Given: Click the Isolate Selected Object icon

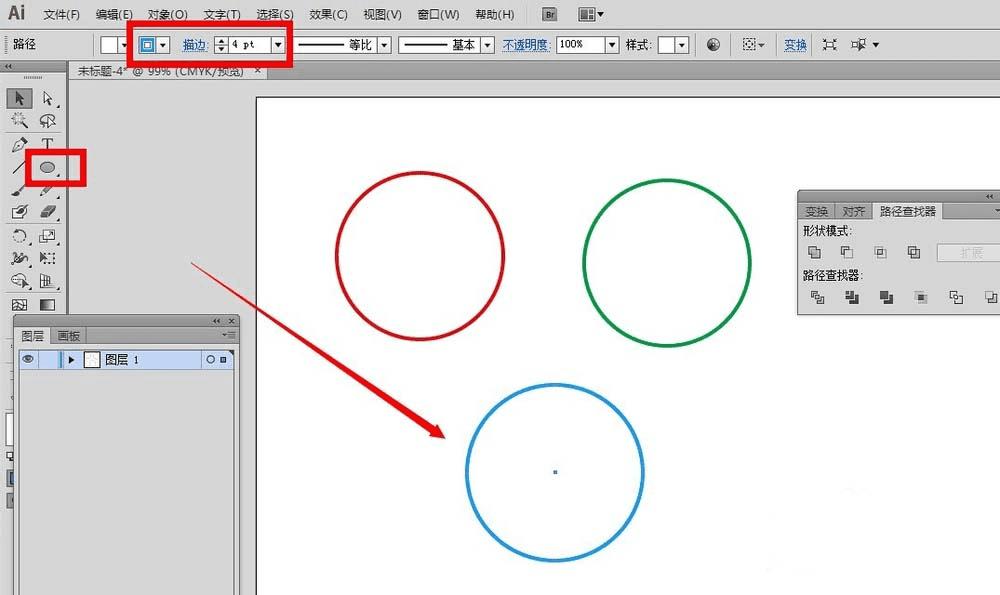Looking at the screenshot, I should click(829, 45).
